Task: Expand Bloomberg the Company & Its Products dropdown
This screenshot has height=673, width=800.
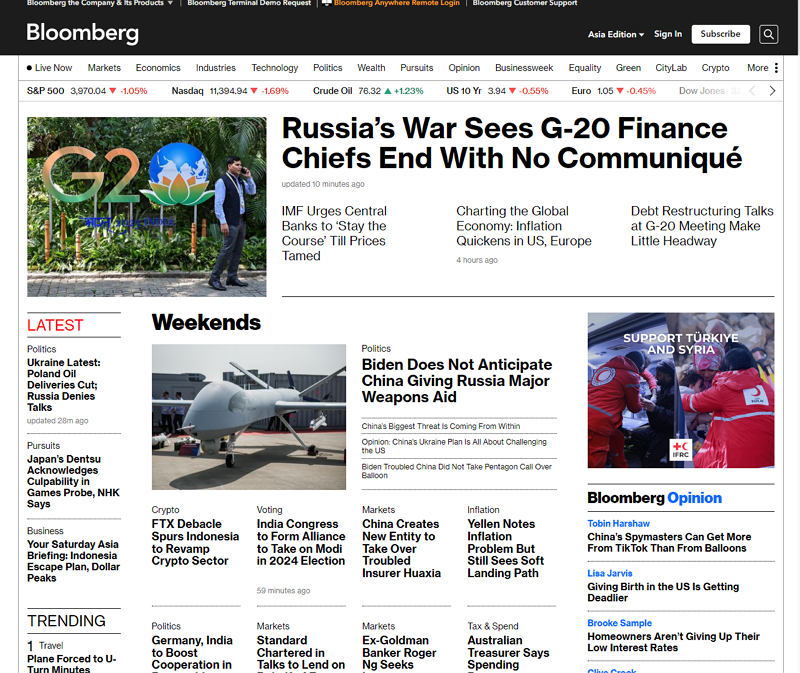Action: pos(100,3)
